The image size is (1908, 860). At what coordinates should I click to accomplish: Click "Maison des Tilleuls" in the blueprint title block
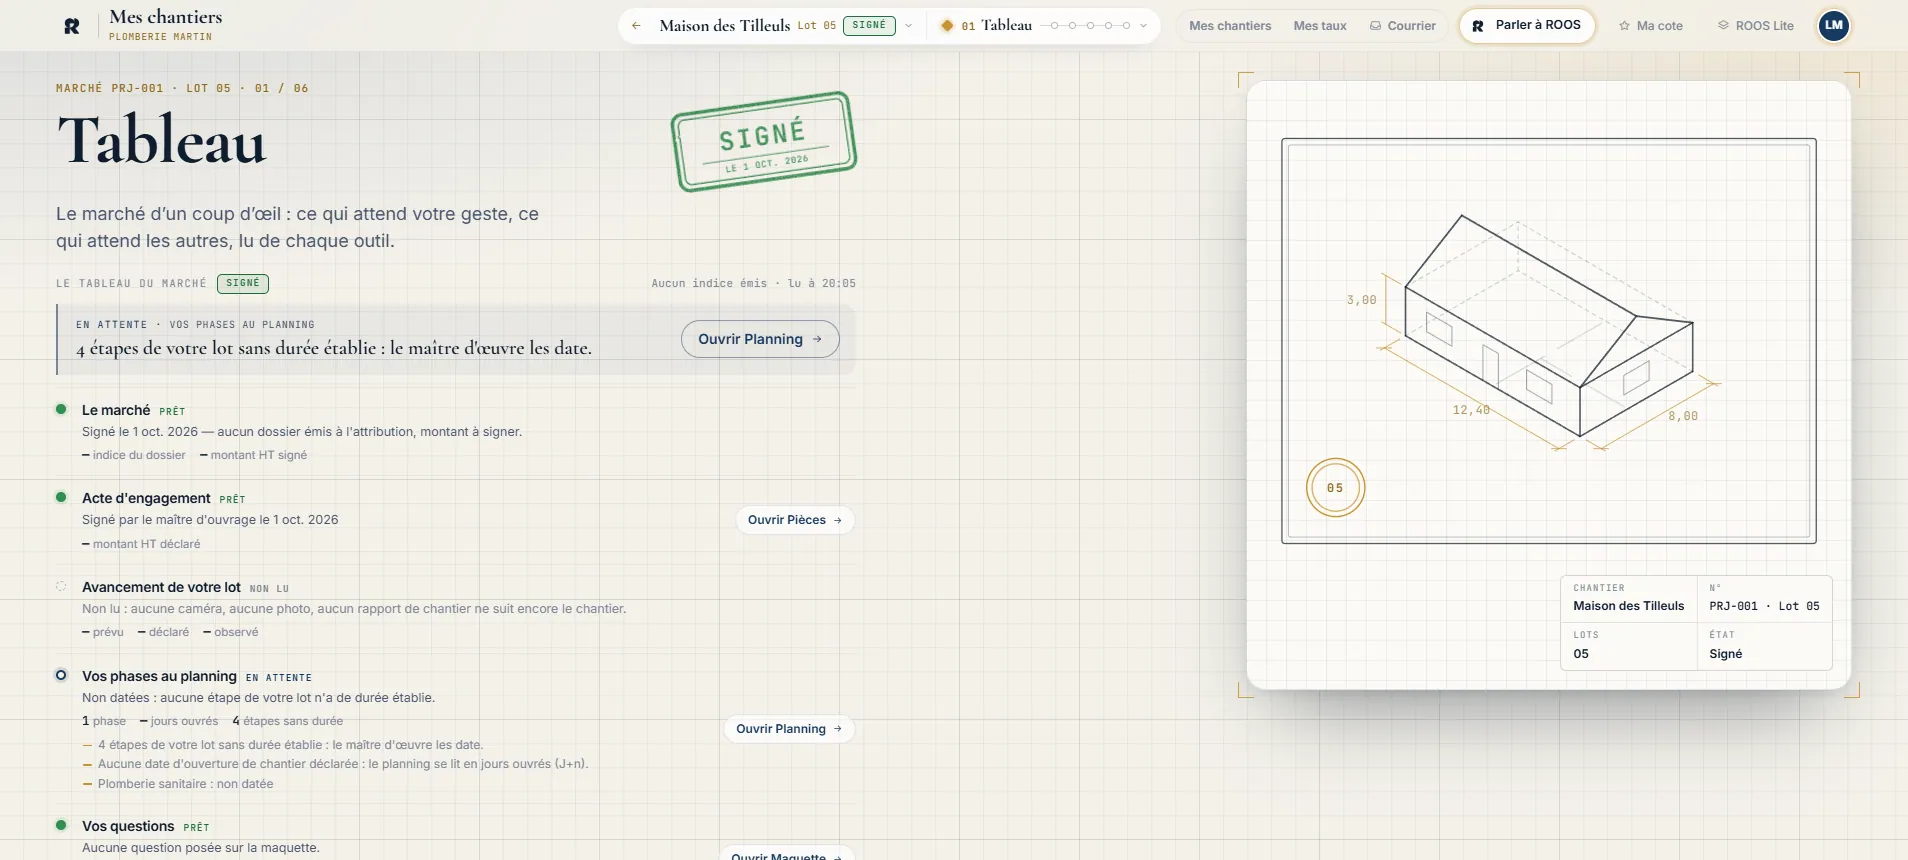click(1629, 606)
